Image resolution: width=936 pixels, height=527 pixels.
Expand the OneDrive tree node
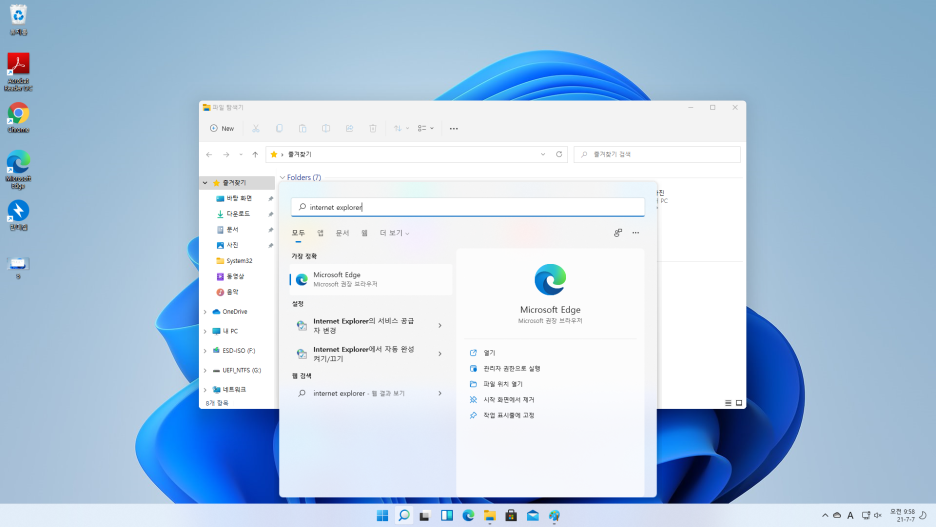pos(205,312)
